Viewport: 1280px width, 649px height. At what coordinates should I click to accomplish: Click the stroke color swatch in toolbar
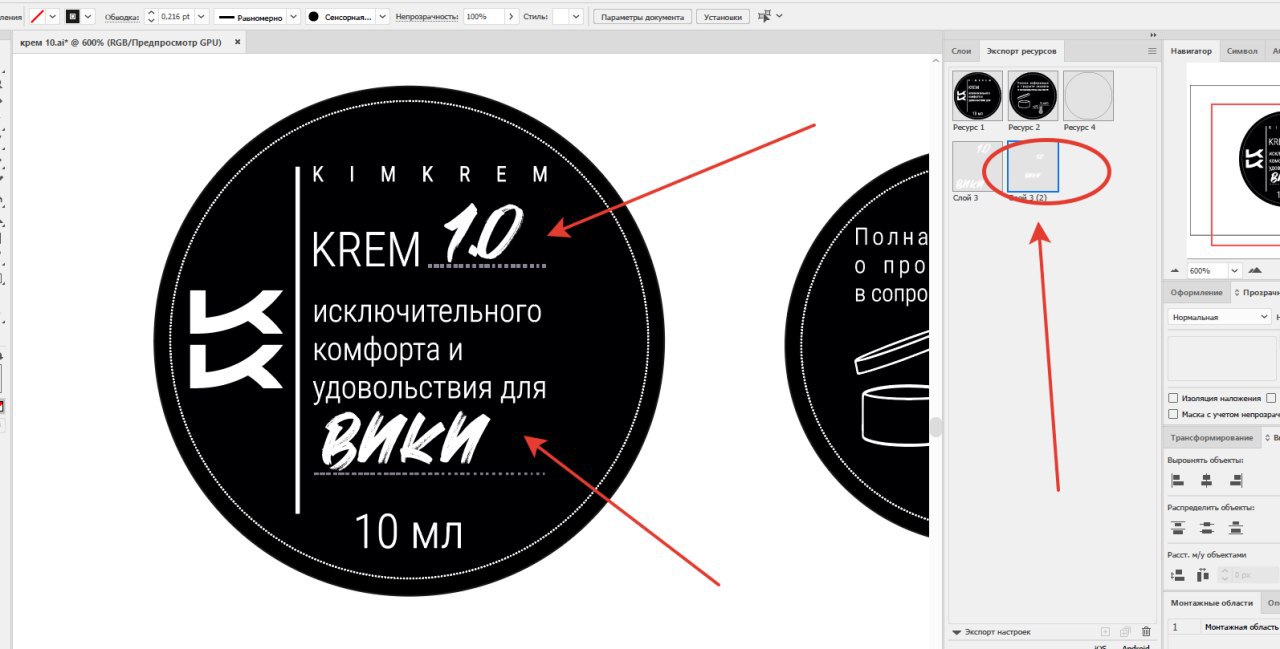(x=73, y=17)
